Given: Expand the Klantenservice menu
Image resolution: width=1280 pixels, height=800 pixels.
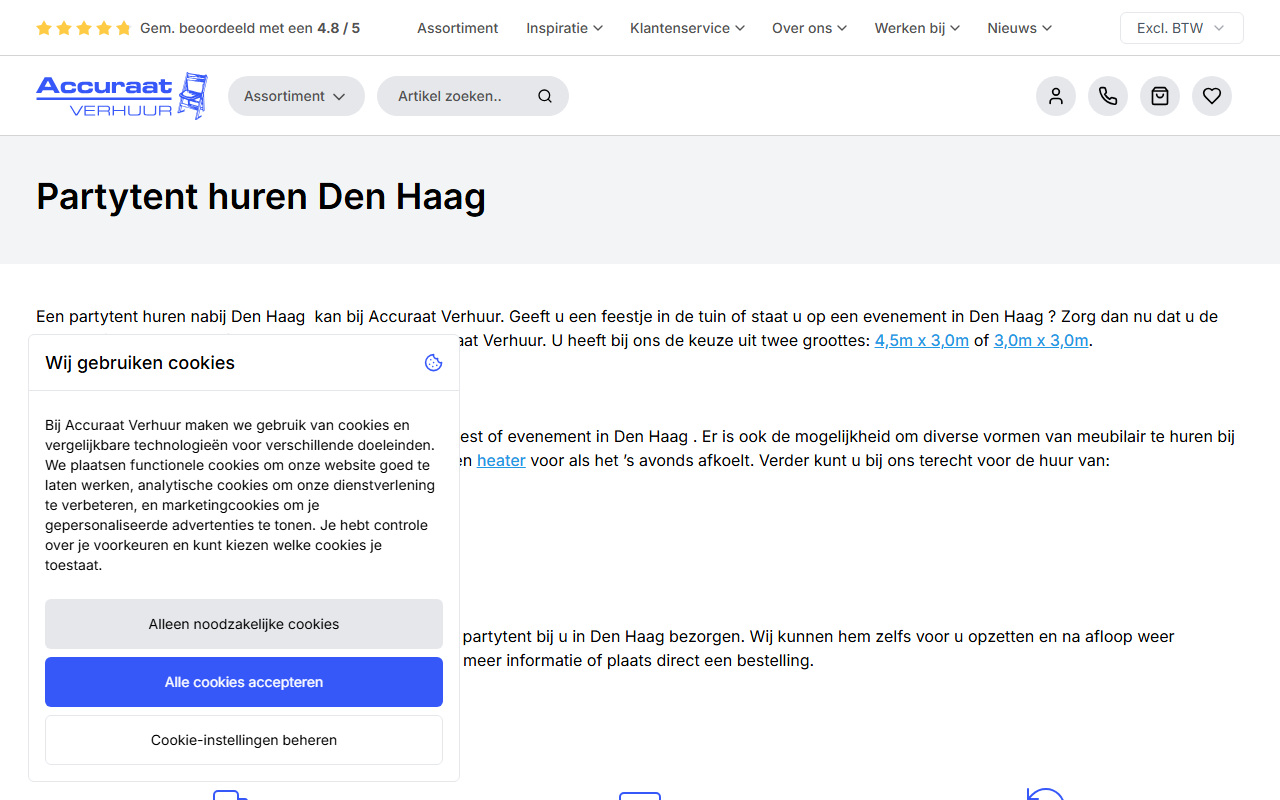Looking at the screenshot, I should click(x=688, y=28).
